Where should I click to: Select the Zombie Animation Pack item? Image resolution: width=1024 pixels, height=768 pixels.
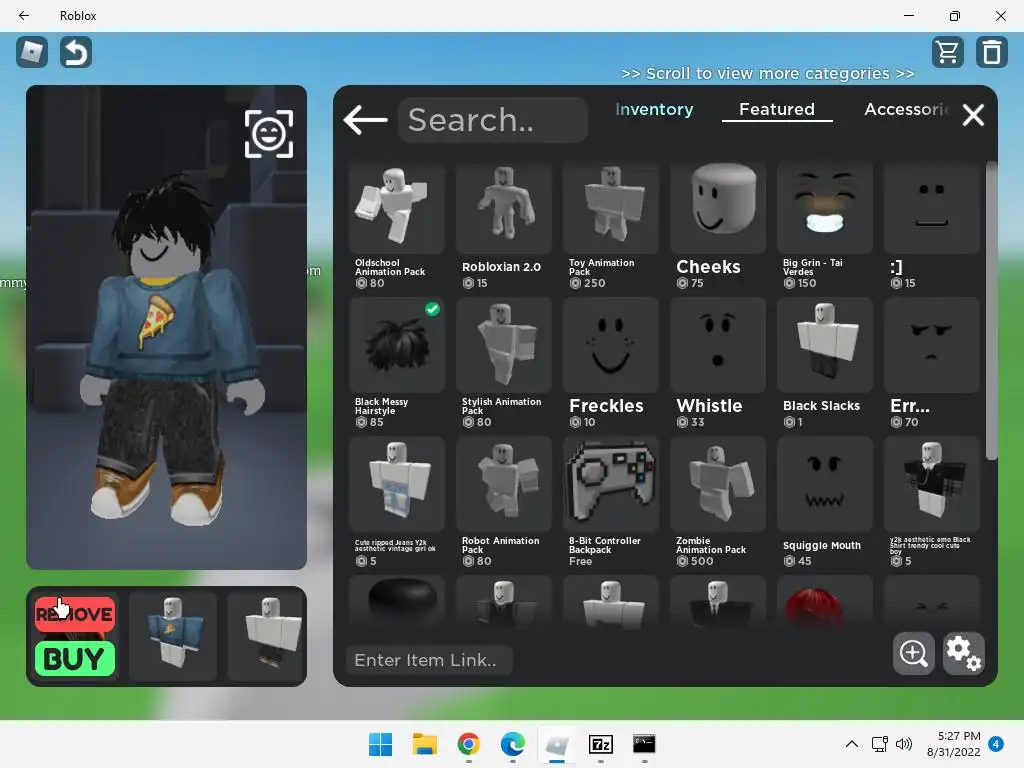(718, 502)
